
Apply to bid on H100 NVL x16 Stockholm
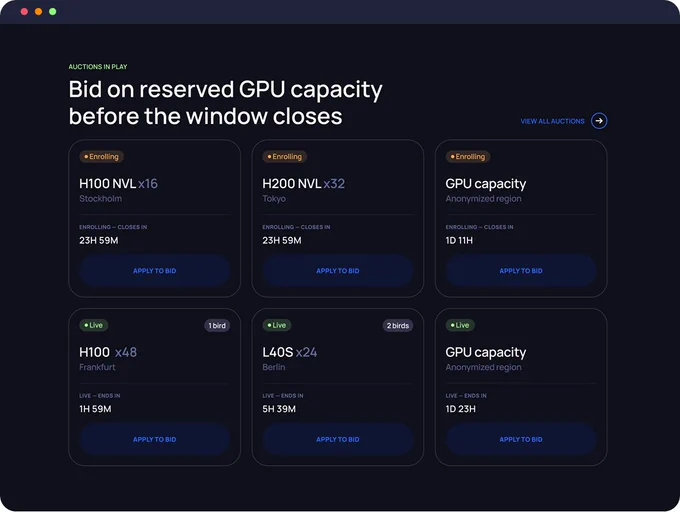click(154, 271)
